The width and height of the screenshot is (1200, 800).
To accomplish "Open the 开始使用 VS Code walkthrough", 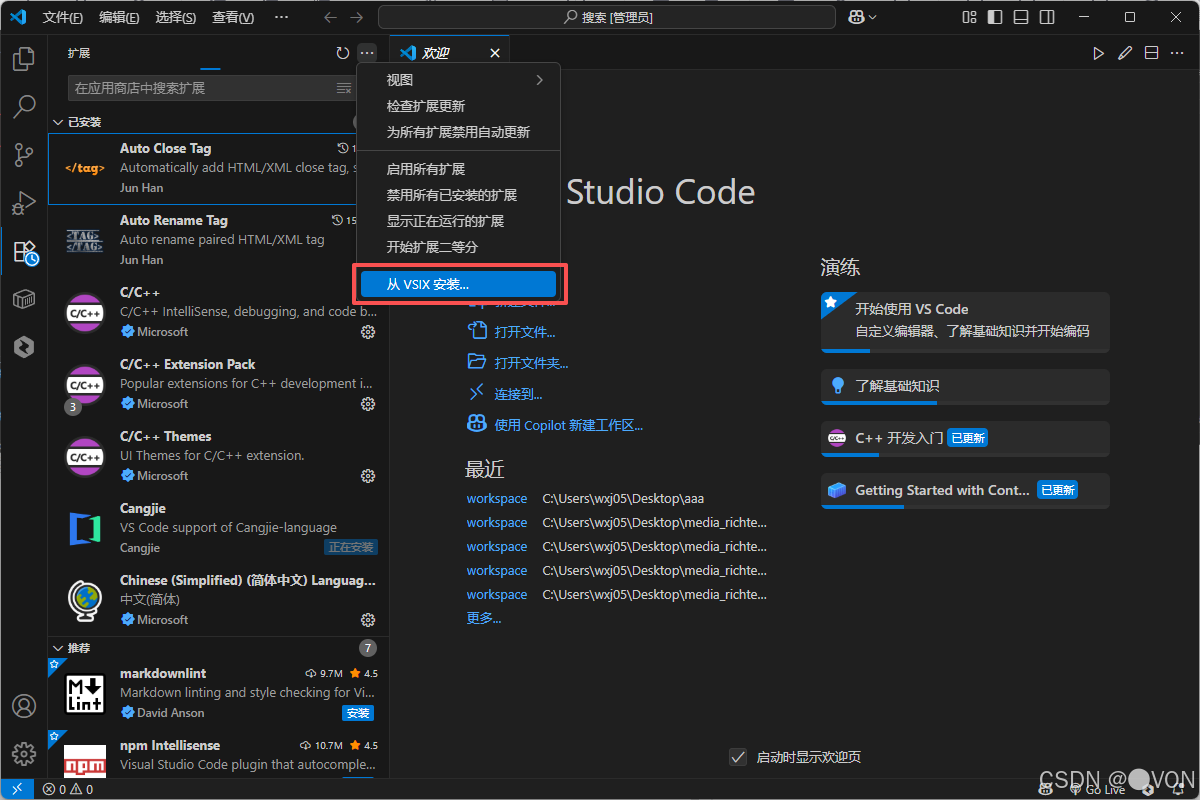I will click(x=965, y=322).
